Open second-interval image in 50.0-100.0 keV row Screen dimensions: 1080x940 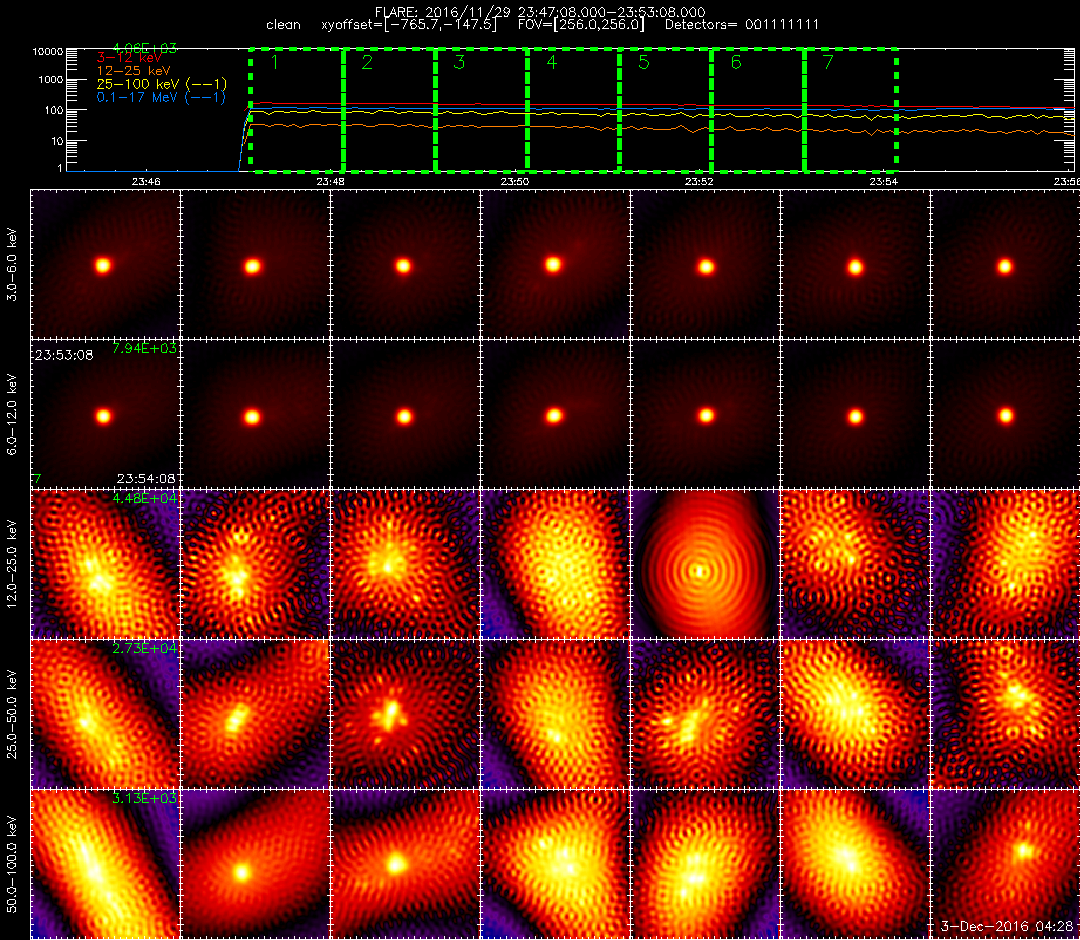pyautogui.click(x=256, y=864)
